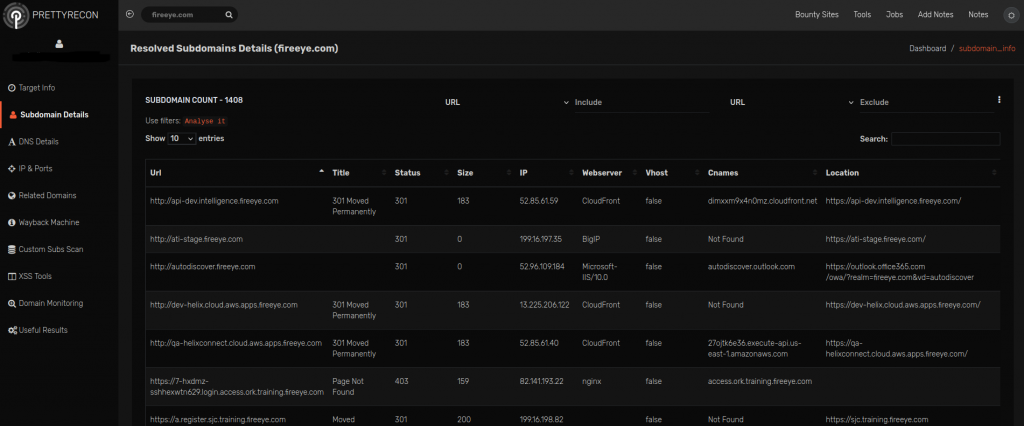Sort table by Vhost column
Image resolution: width=1024 pixels, height=426 pixels.
pyautogui.click(x=671, y=173)
